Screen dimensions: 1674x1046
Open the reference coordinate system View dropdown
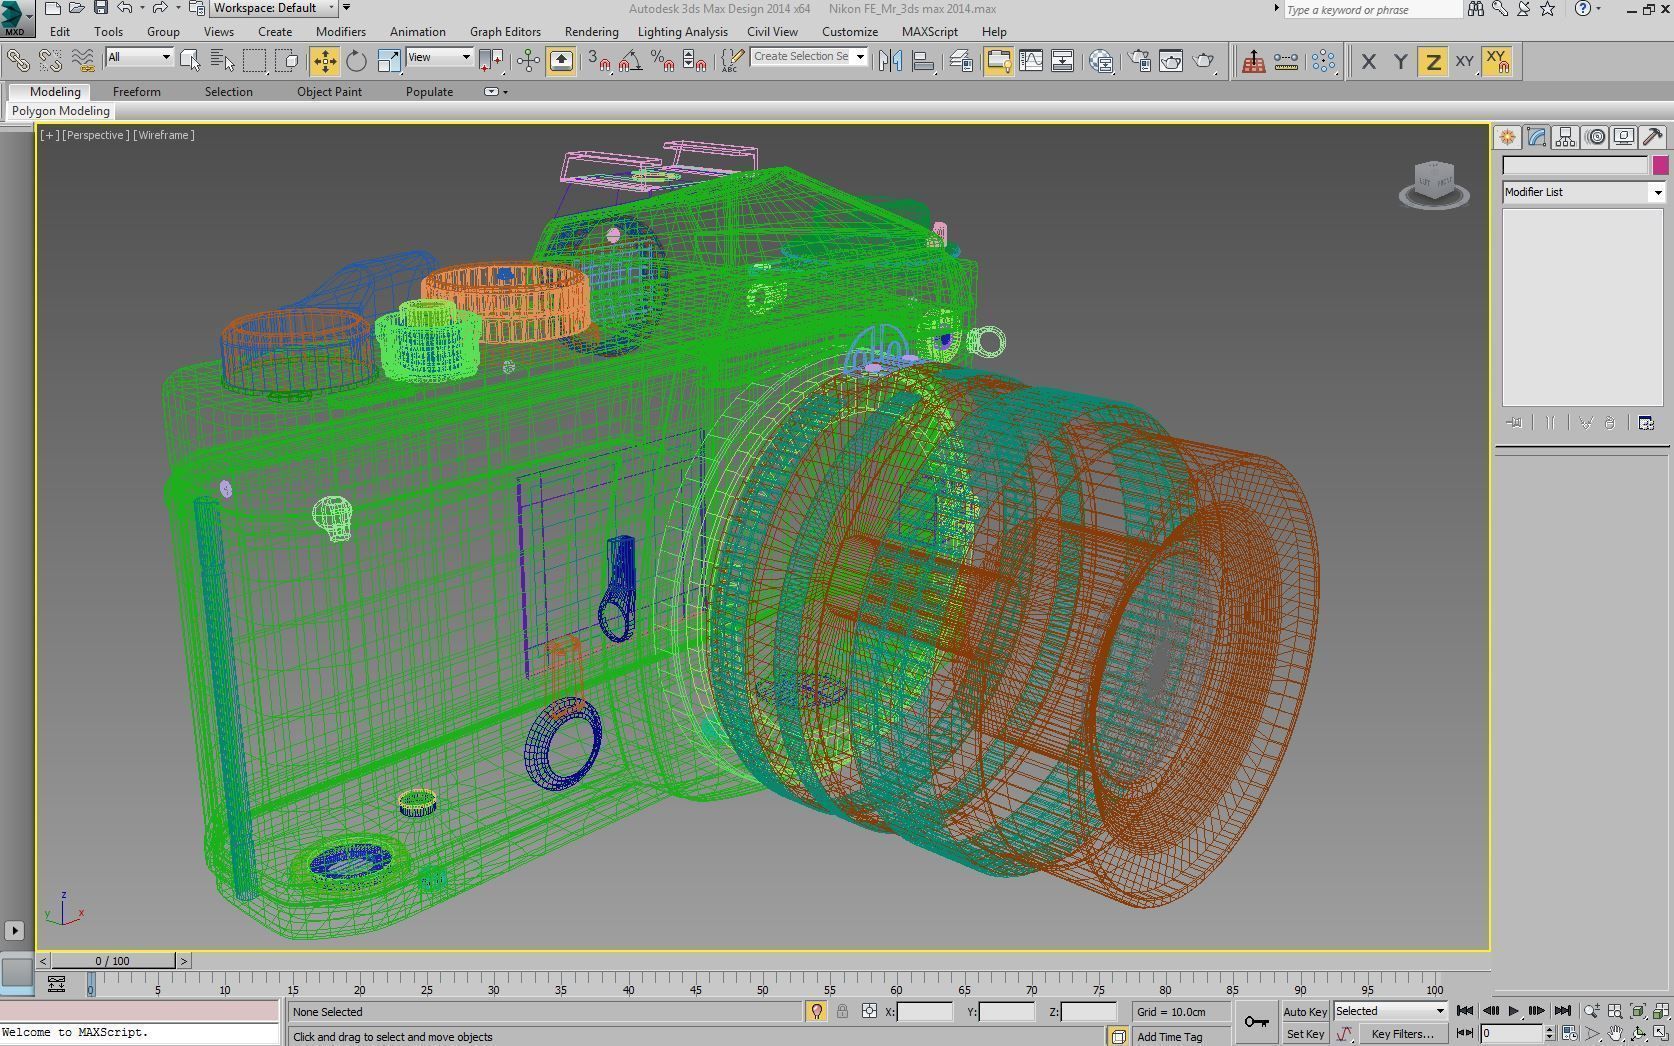(439, 57)
